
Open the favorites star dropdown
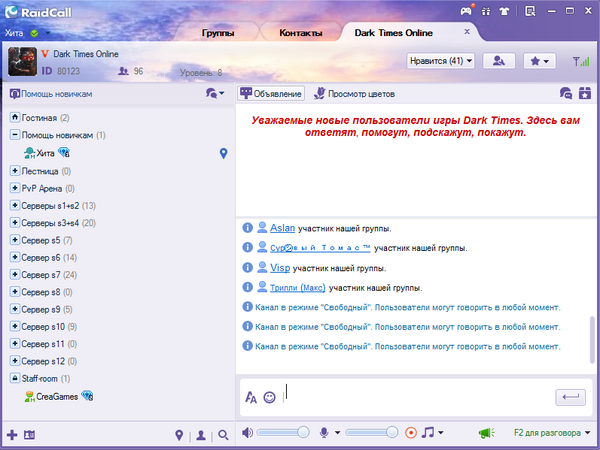tap(540, 61)
